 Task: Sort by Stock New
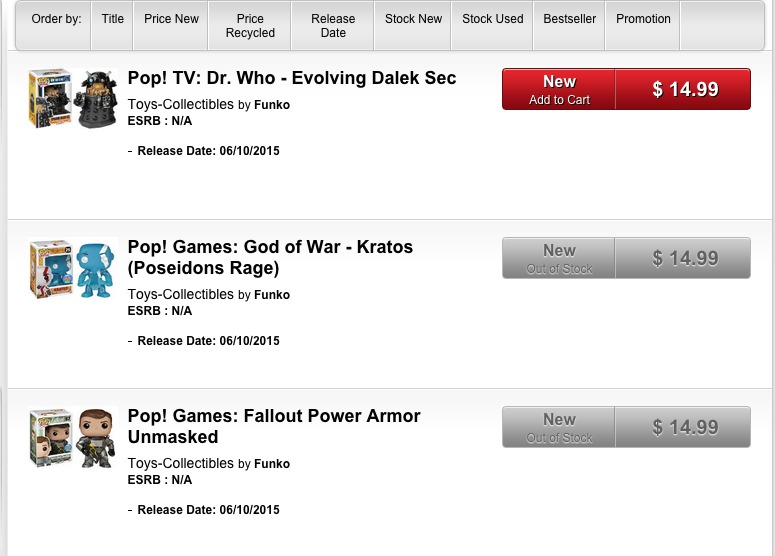(413, 19)
